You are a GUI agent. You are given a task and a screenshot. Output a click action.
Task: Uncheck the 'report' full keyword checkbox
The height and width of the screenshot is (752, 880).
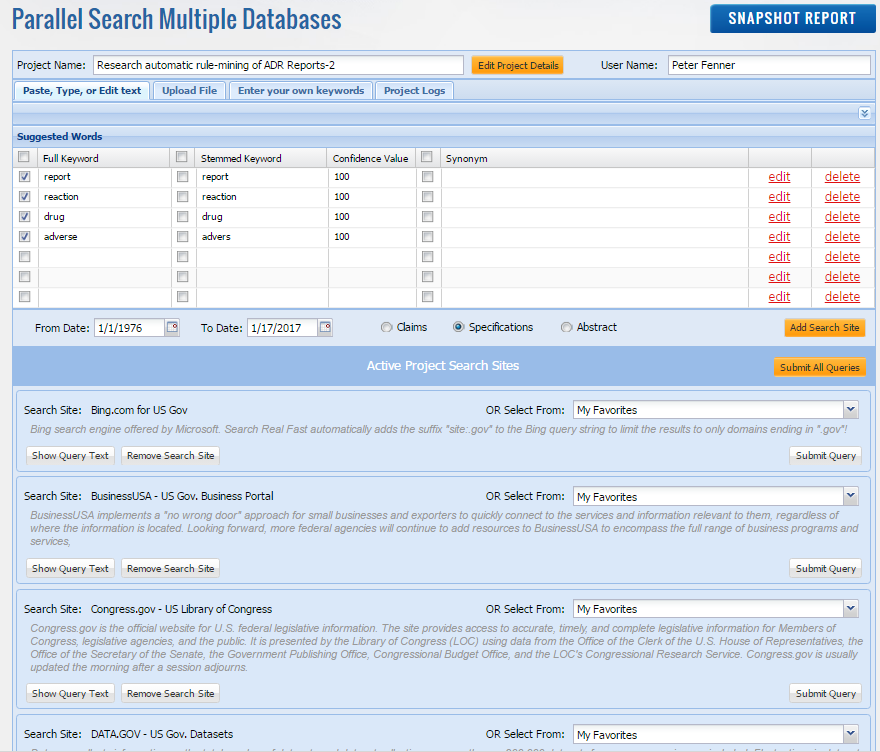pos(24,176)
